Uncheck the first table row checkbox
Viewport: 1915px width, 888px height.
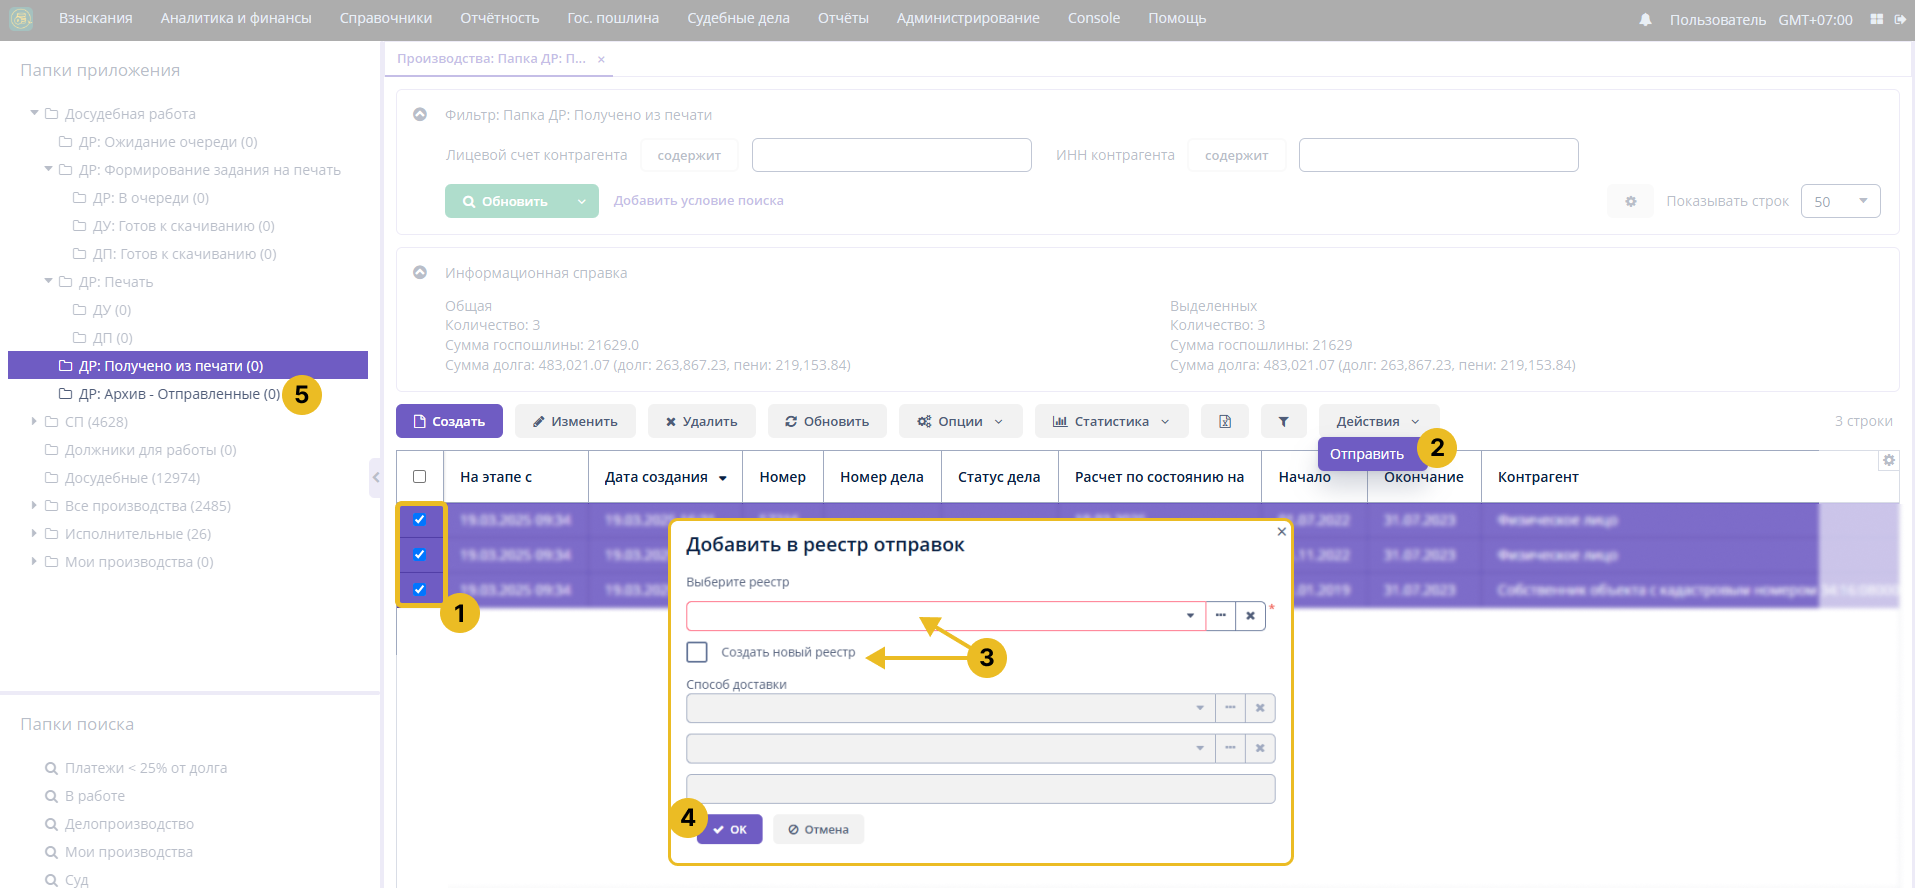[420, 519]
